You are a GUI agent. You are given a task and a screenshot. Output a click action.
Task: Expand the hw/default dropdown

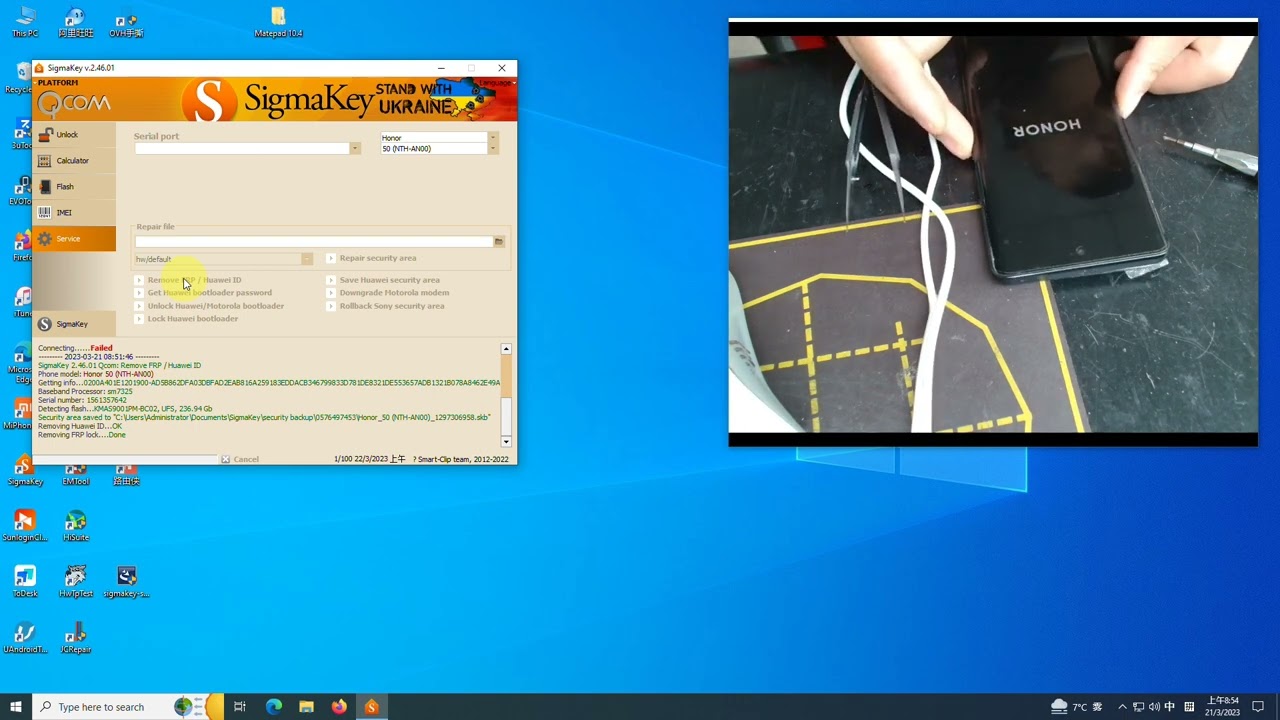pyautogui.click(x=307, y=259)
